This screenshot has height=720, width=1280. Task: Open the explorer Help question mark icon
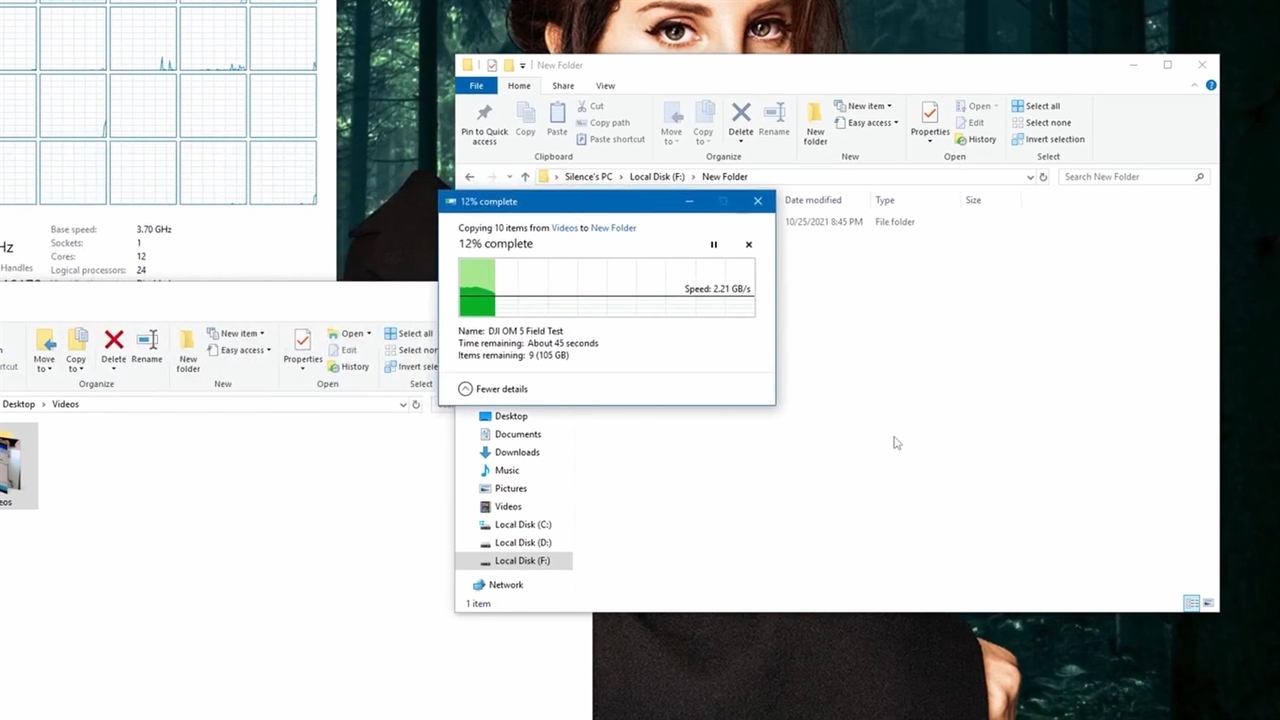click(x=1211, y=86)
